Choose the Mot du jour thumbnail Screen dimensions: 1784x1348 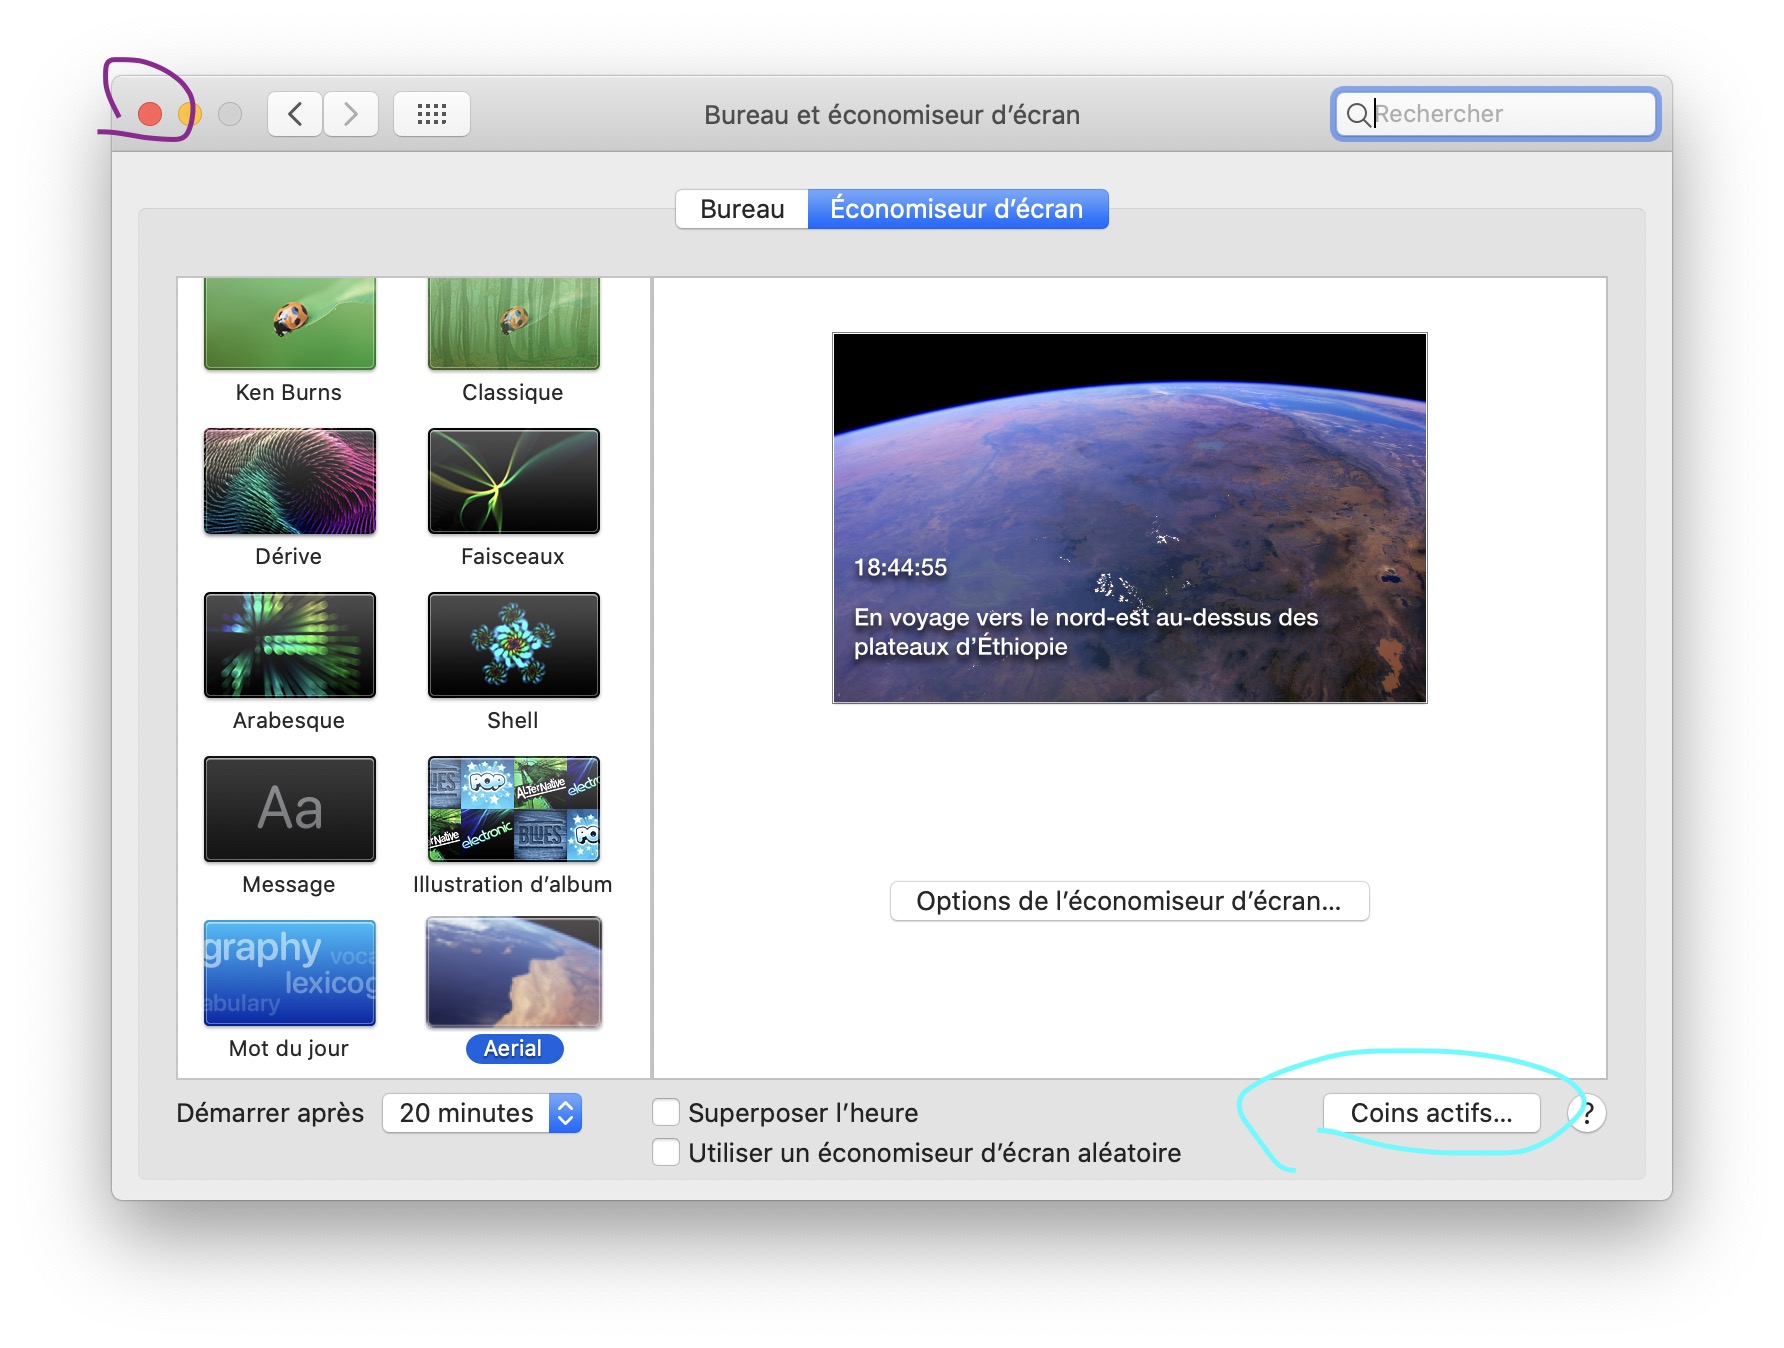(290, 973)
